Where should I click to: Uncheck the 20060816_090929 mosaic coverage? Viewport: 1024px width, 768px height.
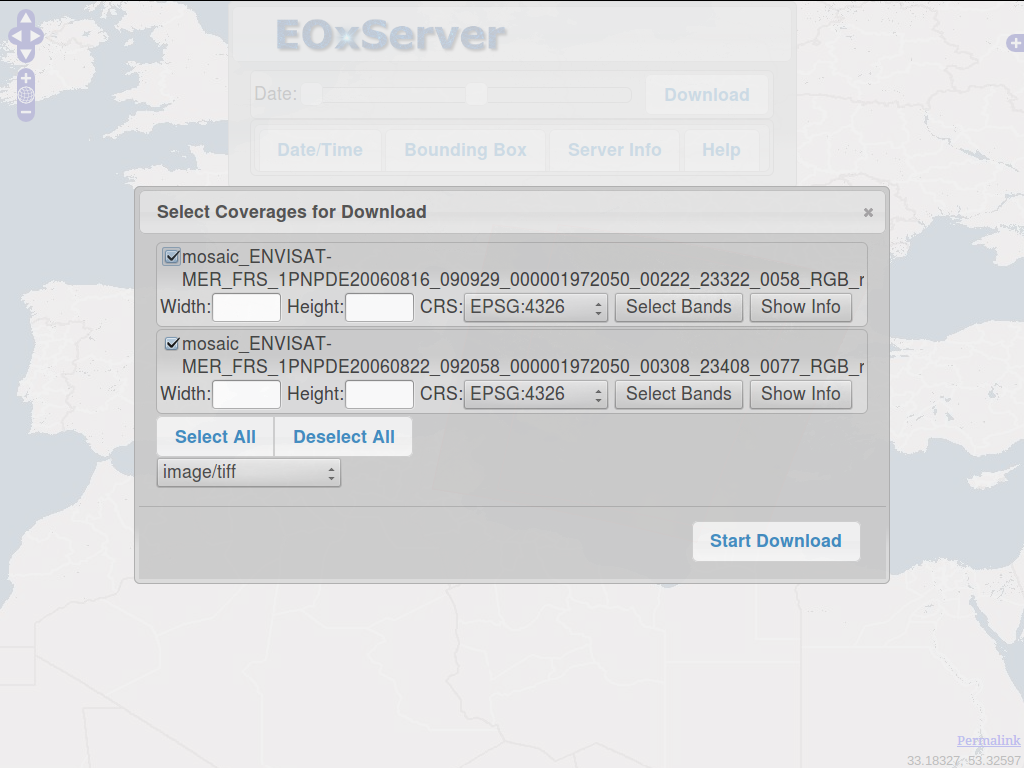point(172,257)
